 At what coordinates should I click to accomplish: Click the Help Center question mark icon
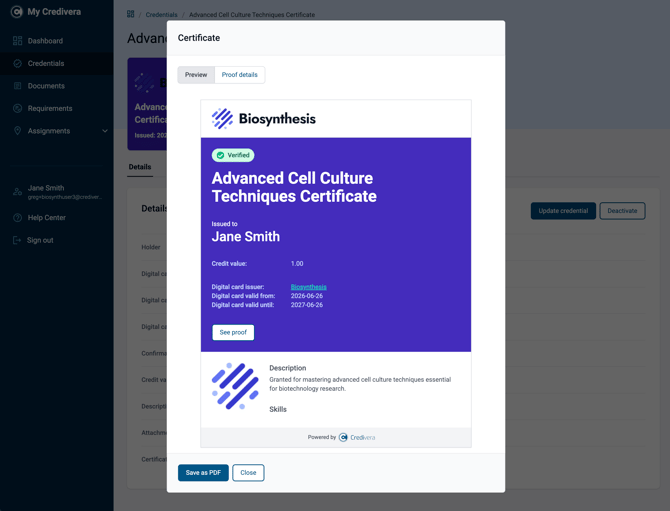pos(18,217)
